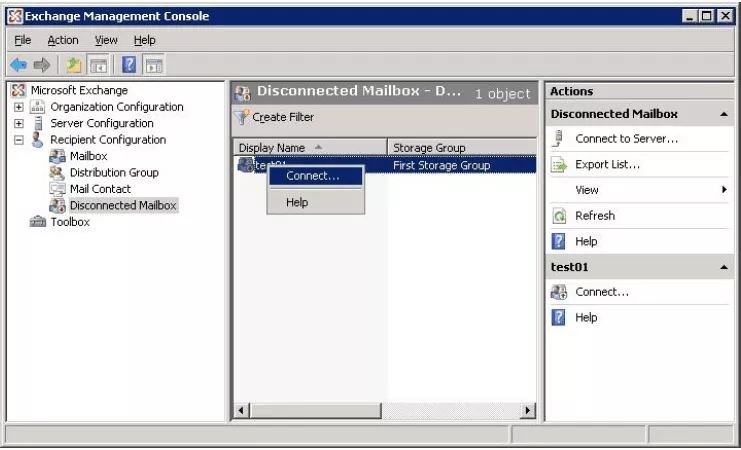
Task: Click the Back arrow toolbar icon
Action: [18, 65]
